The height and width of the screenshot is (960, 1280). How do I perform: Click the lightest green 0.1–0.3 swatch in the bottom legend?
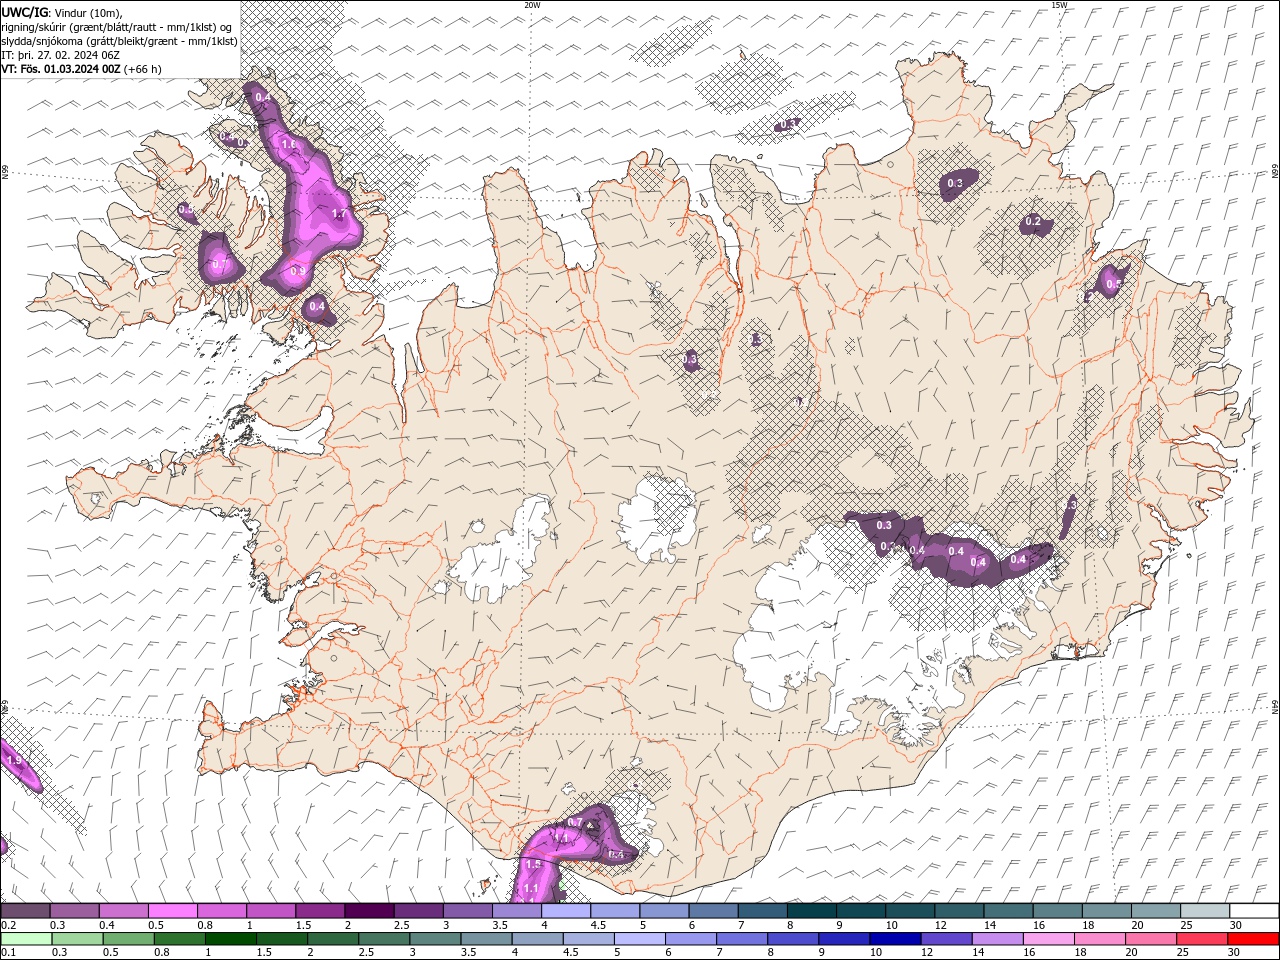point(25,938)
